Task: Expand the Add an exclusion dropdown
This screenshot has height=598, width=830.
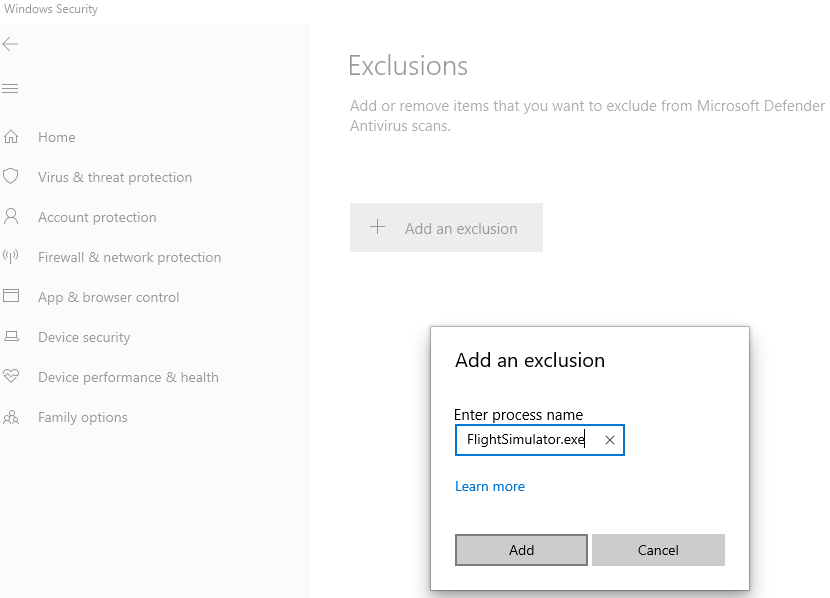Action: (446, 228)
